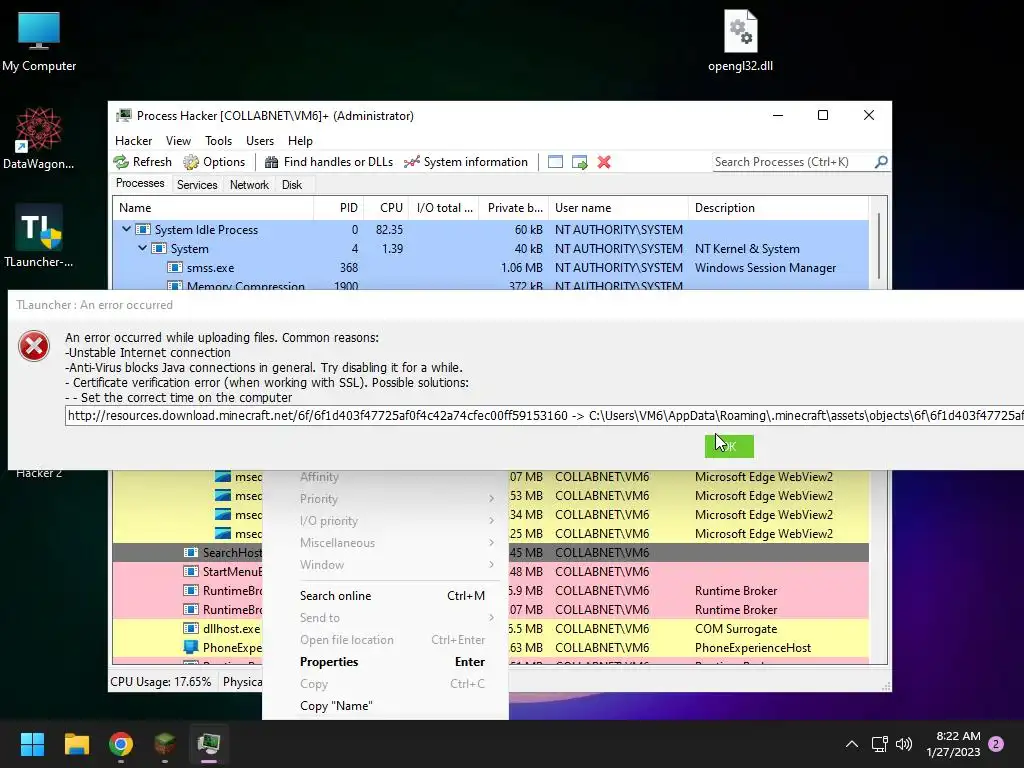This screenshot has width=1024, height=768.
Task: Open the Hacker menu
Action: pyautogui.click(x=133, y=141)
